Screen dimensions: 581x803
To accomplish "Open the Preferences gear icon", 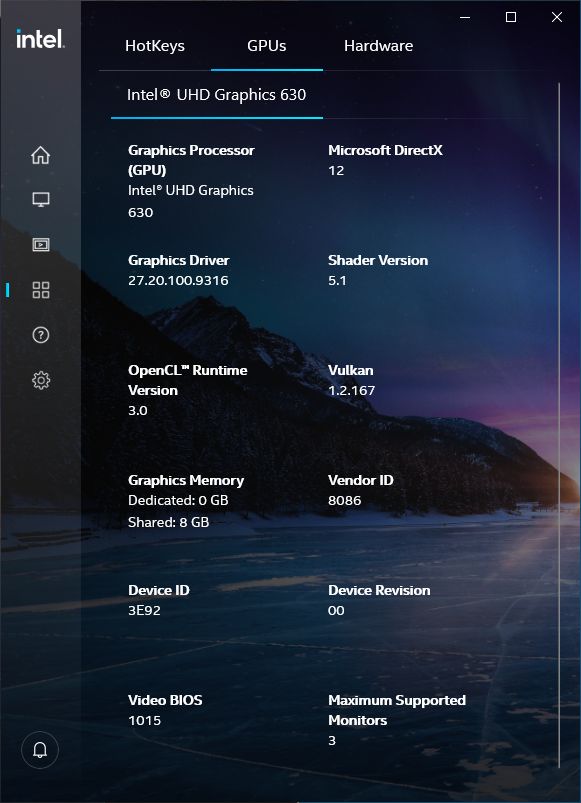I will click(40, 380).
